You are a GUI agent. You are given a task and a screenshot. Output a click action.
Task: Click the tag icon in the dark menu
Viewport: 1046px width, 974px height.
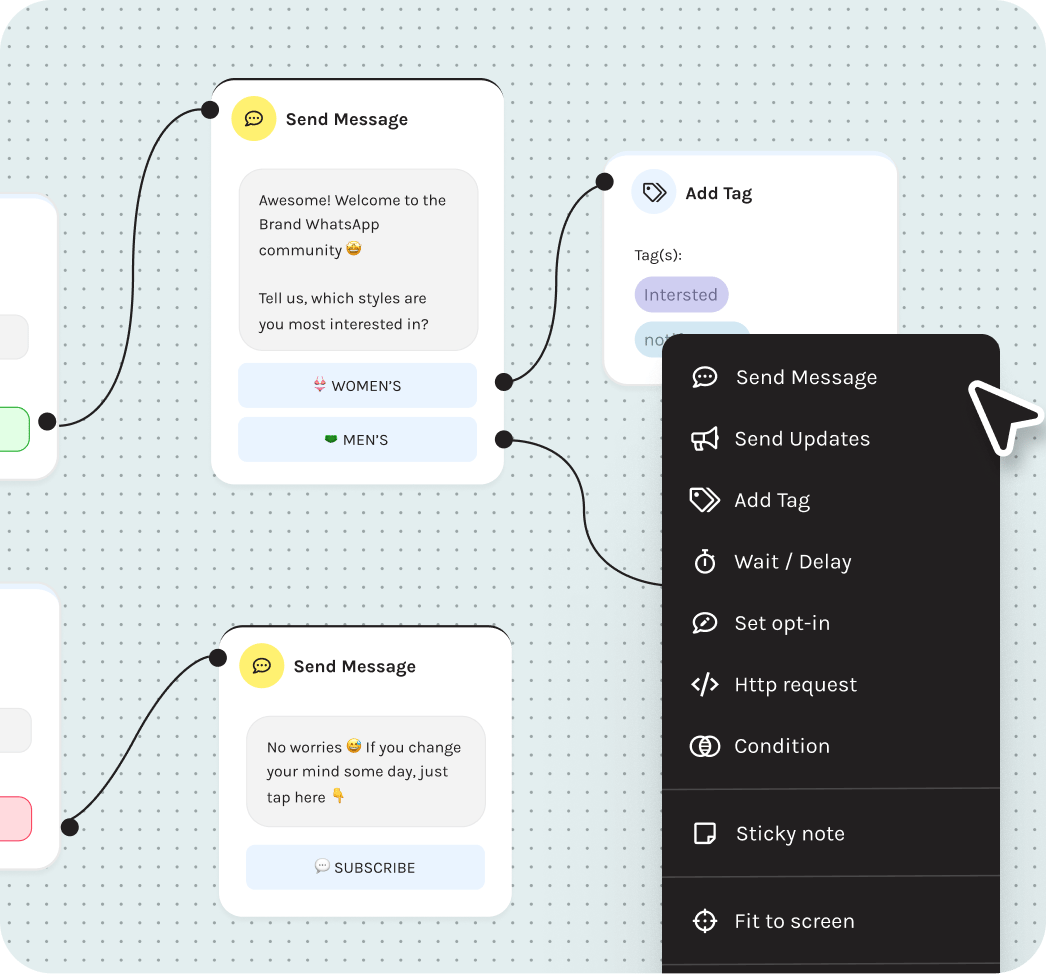(x=705, y=500)
